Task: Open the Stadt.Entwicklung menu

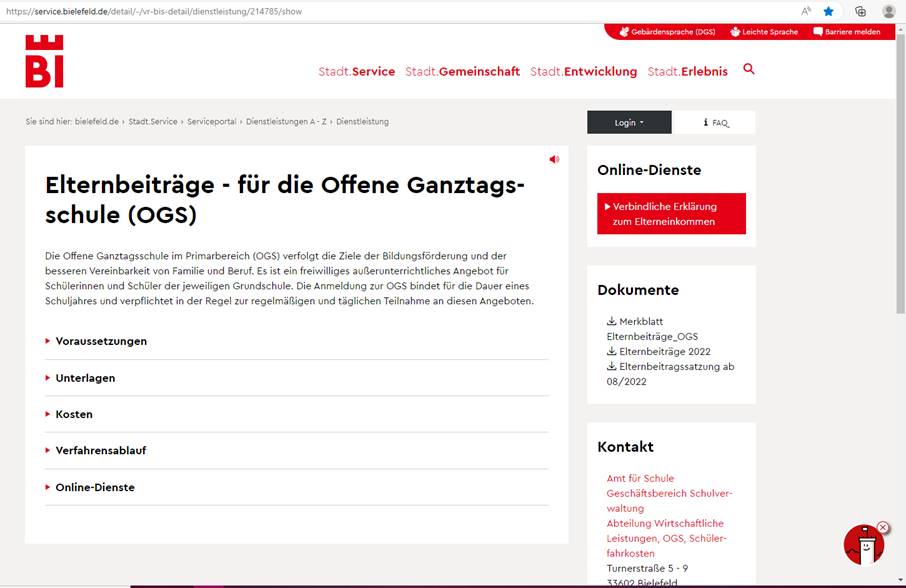Action: pos(584,72)
